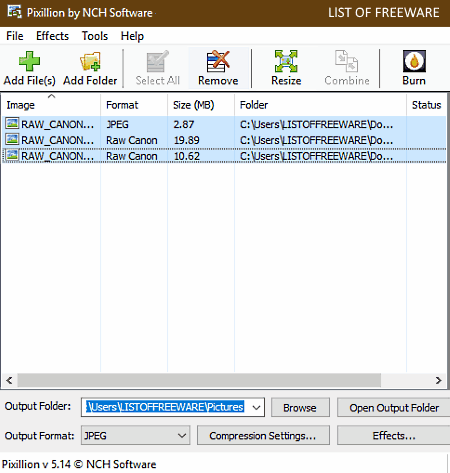Click the horizontal scrollbar thumb

199,380
